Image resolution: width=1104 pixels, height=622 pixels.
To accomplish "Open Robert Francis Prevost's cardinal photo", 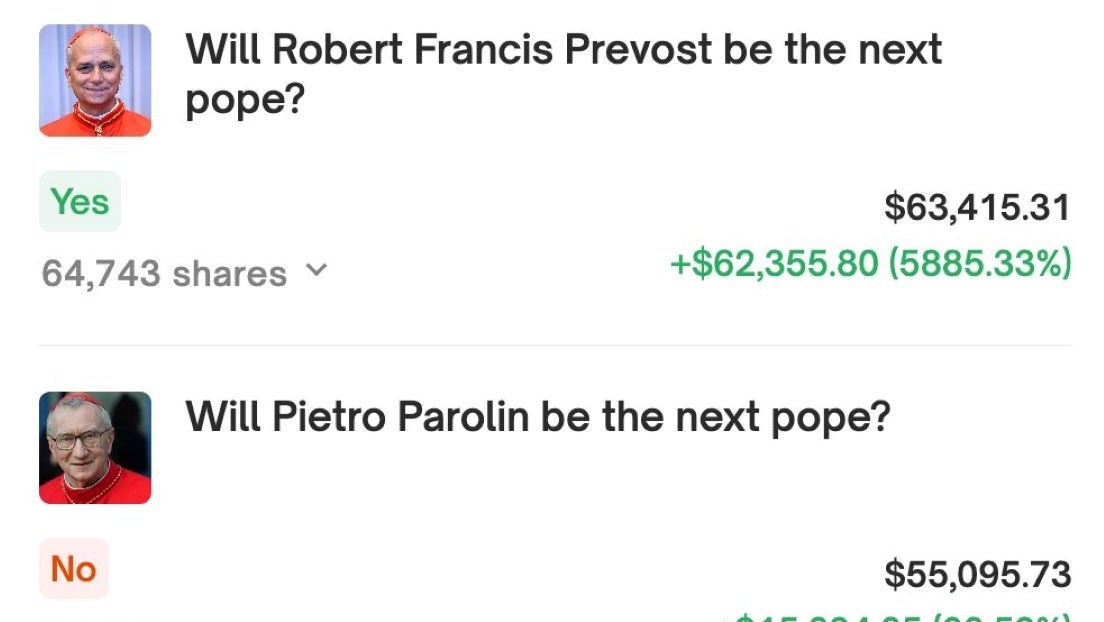I will pos(95,80).
